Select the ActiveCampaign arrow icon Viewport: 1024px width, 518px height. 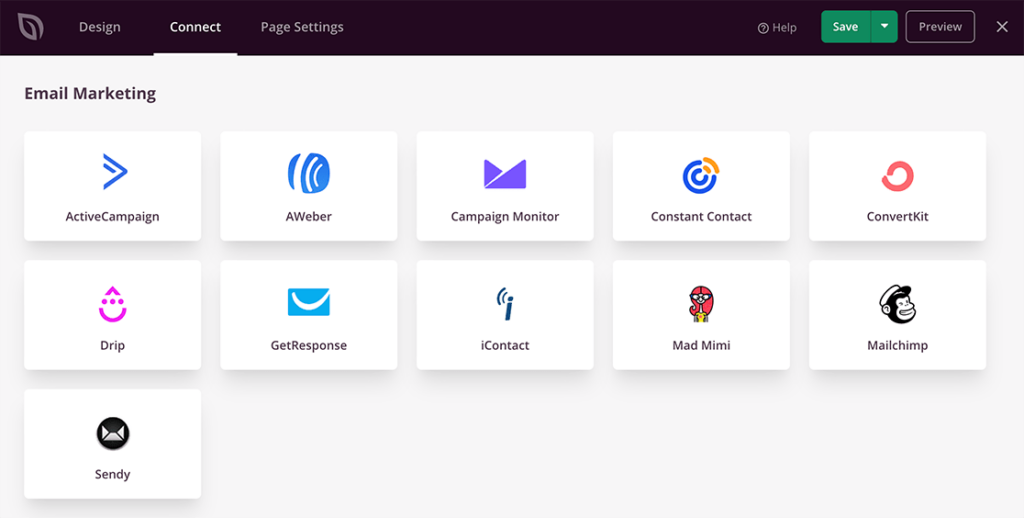115,171
